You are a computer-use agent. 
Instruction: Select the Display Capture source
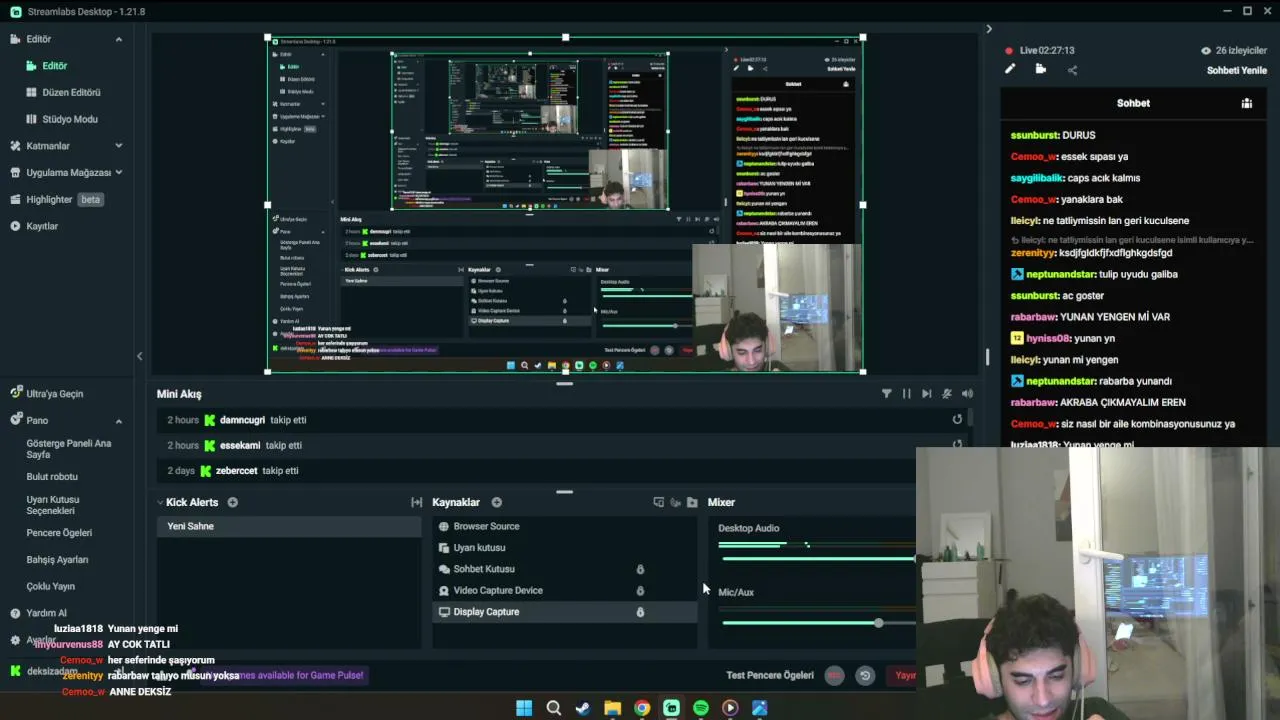coord(564,612)
